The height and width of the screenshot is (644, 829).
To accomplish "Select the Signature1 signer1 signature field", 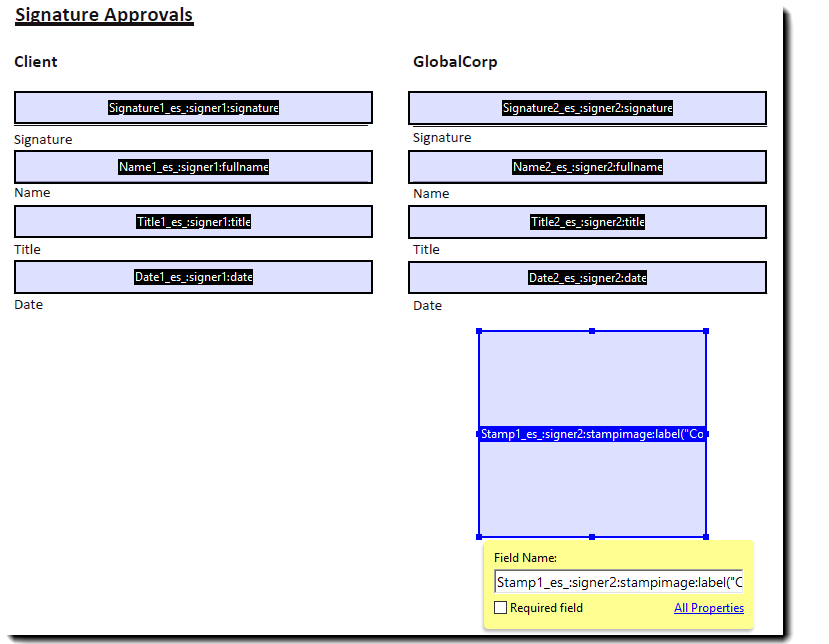I will coord(193,108).
